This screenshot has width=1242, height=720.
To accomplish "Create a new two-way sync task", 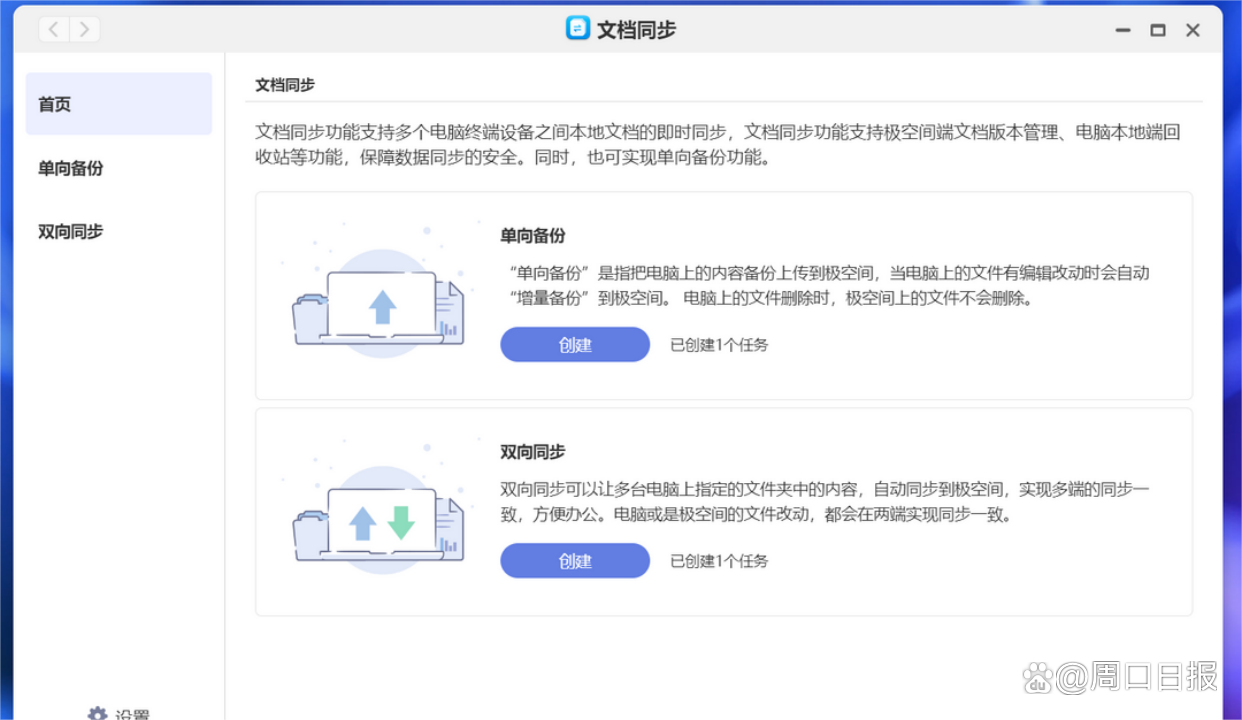I will pyautogui.click(x=575, y=560).
